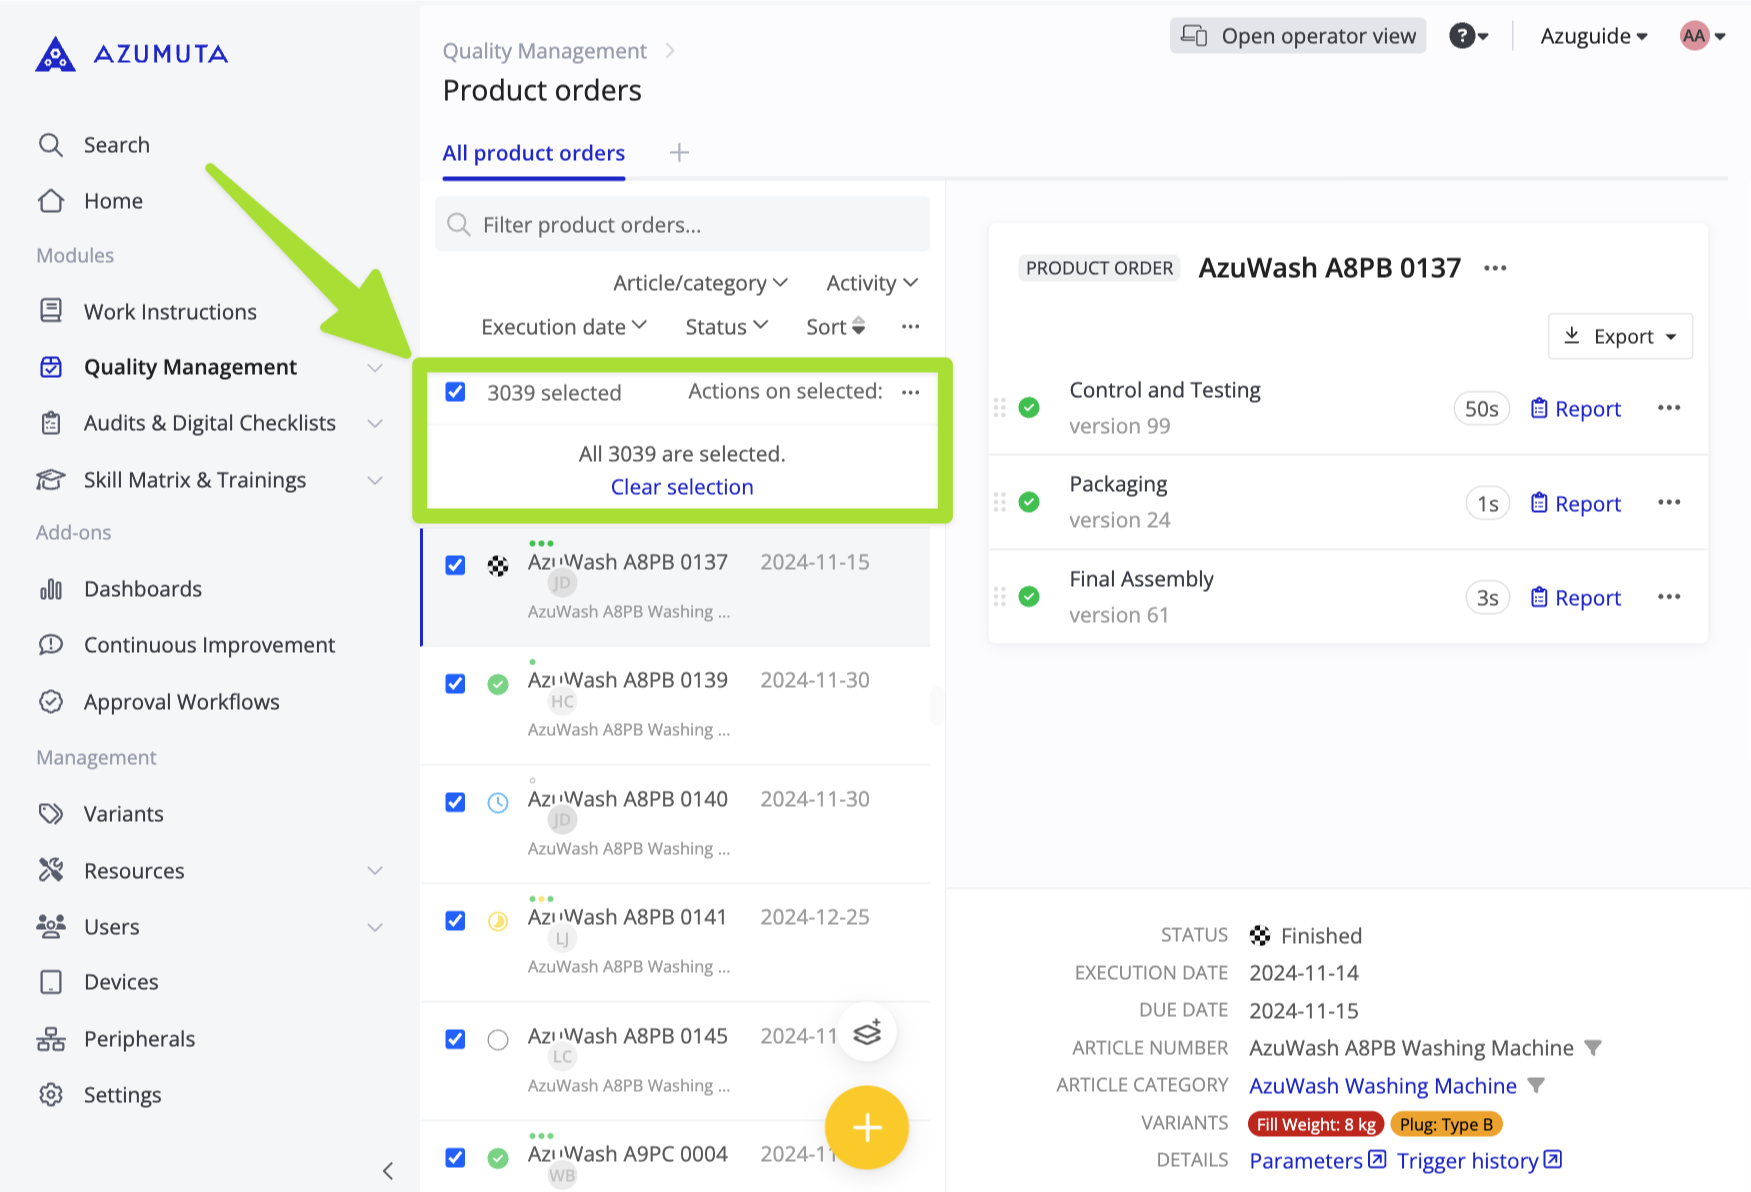The height and width of the screenshot is (1192, 1751).
Task: Click the layers stack floating icon
Action: (x=866, y=1032)
